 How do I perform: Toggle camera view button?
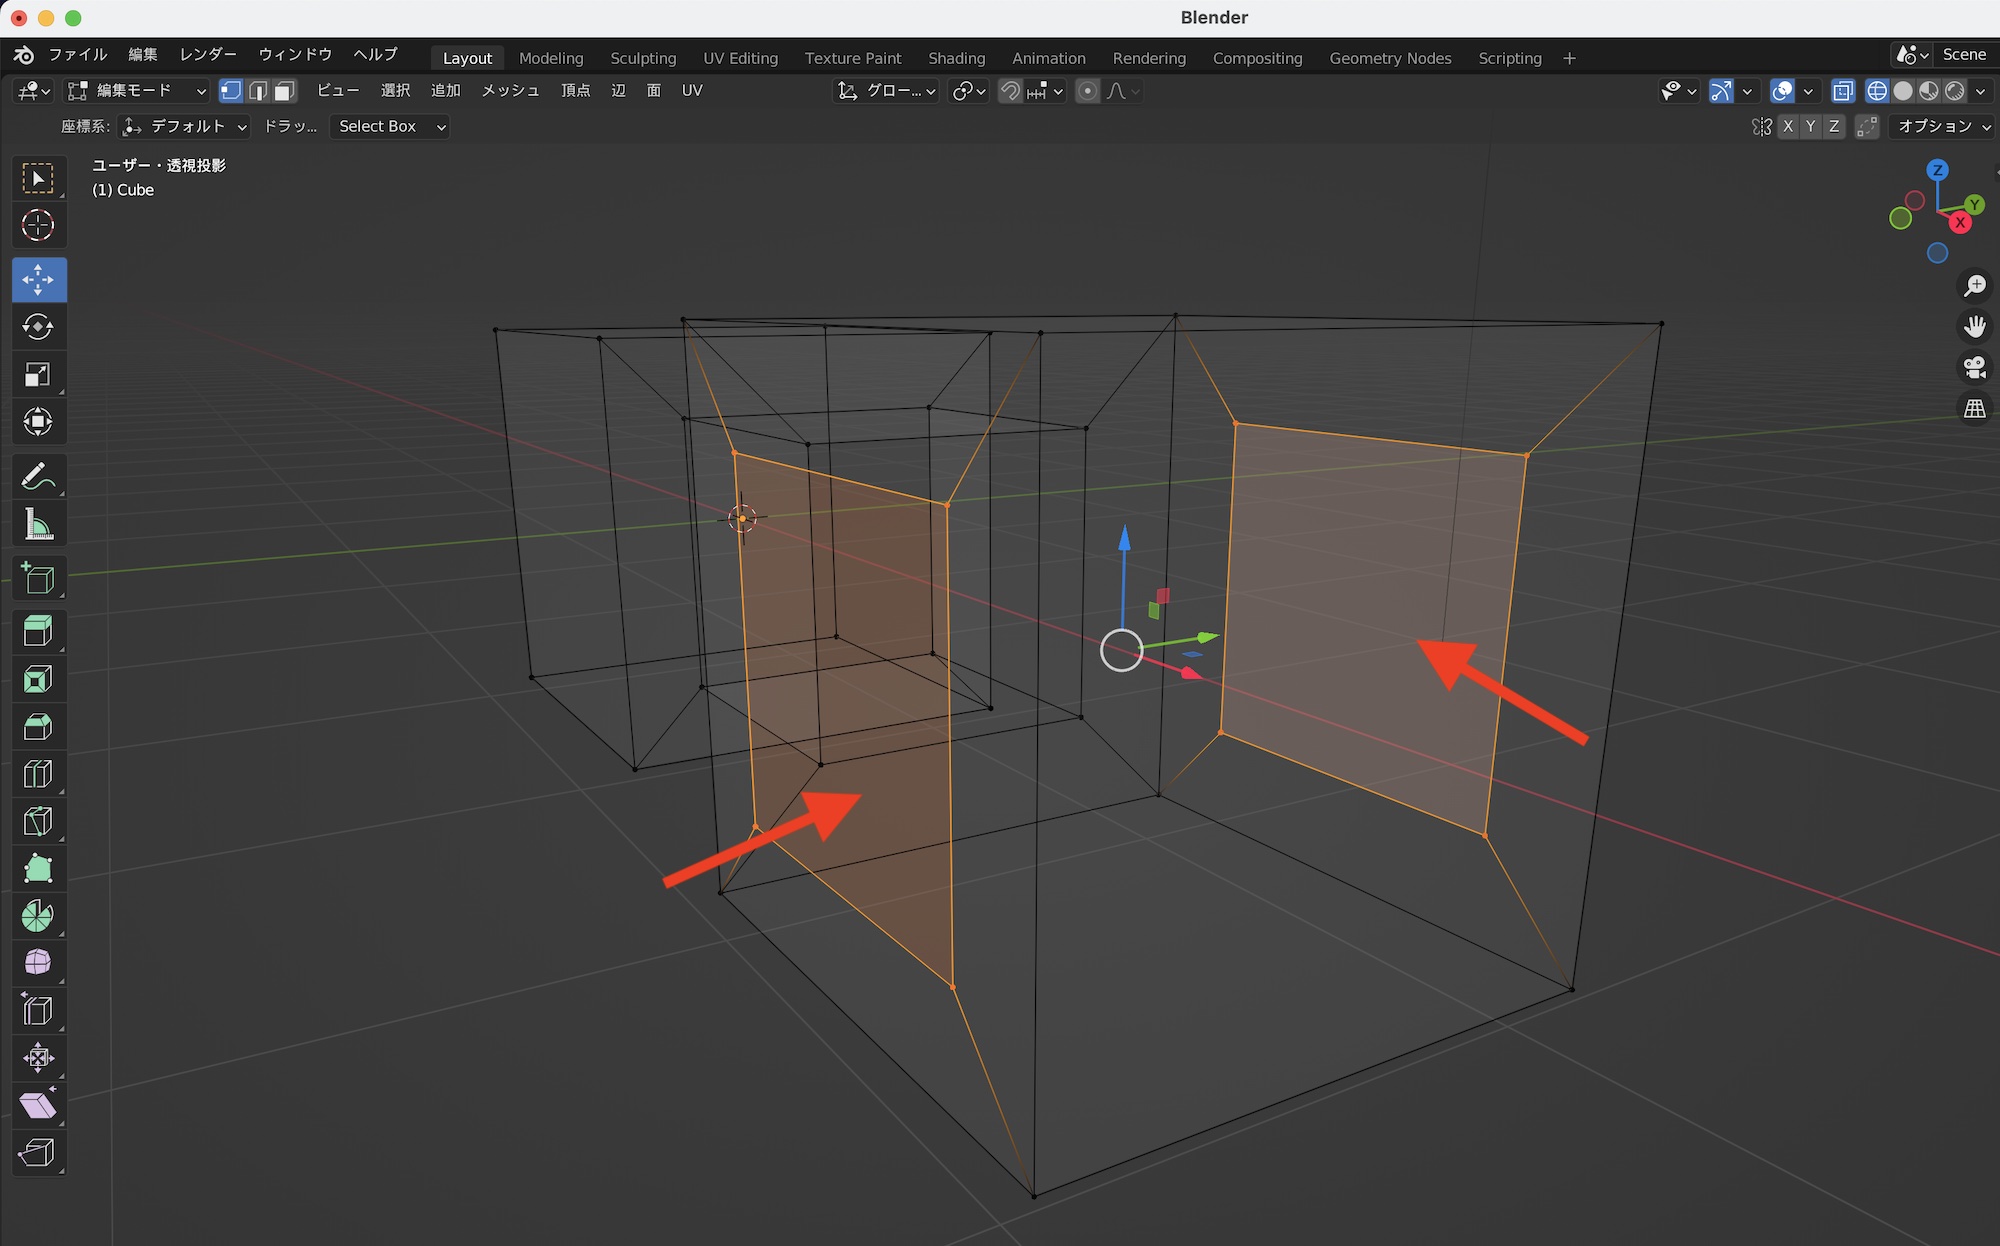coord(1974,368)
